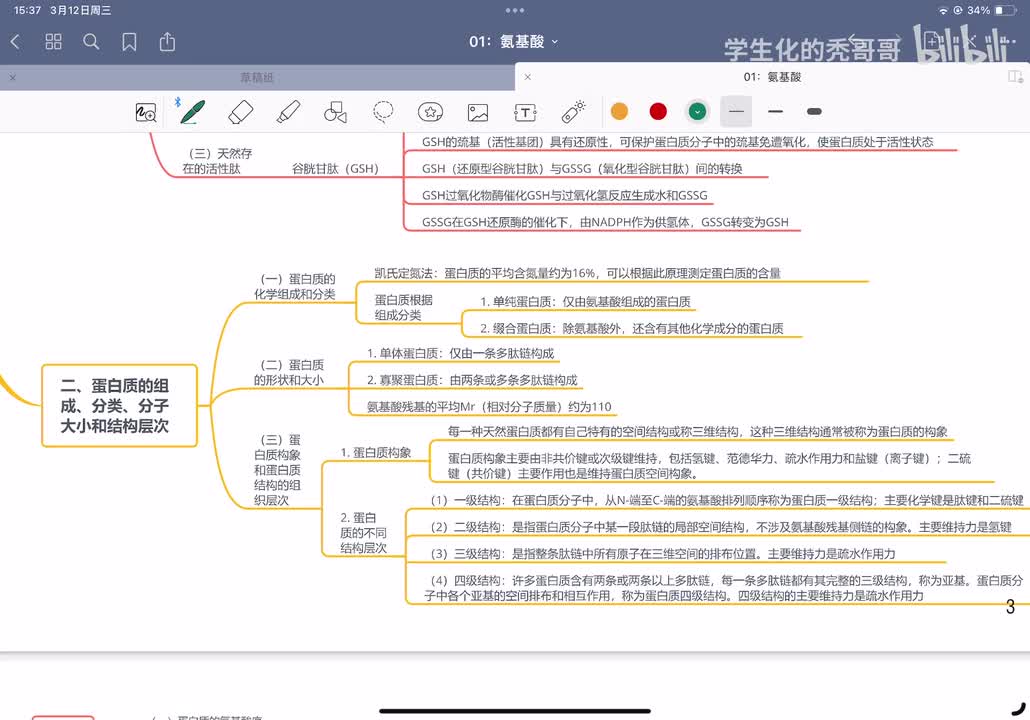Select the Eraser tool
The width and height of the screenshot is (1030, 720).
click(240, 112)
